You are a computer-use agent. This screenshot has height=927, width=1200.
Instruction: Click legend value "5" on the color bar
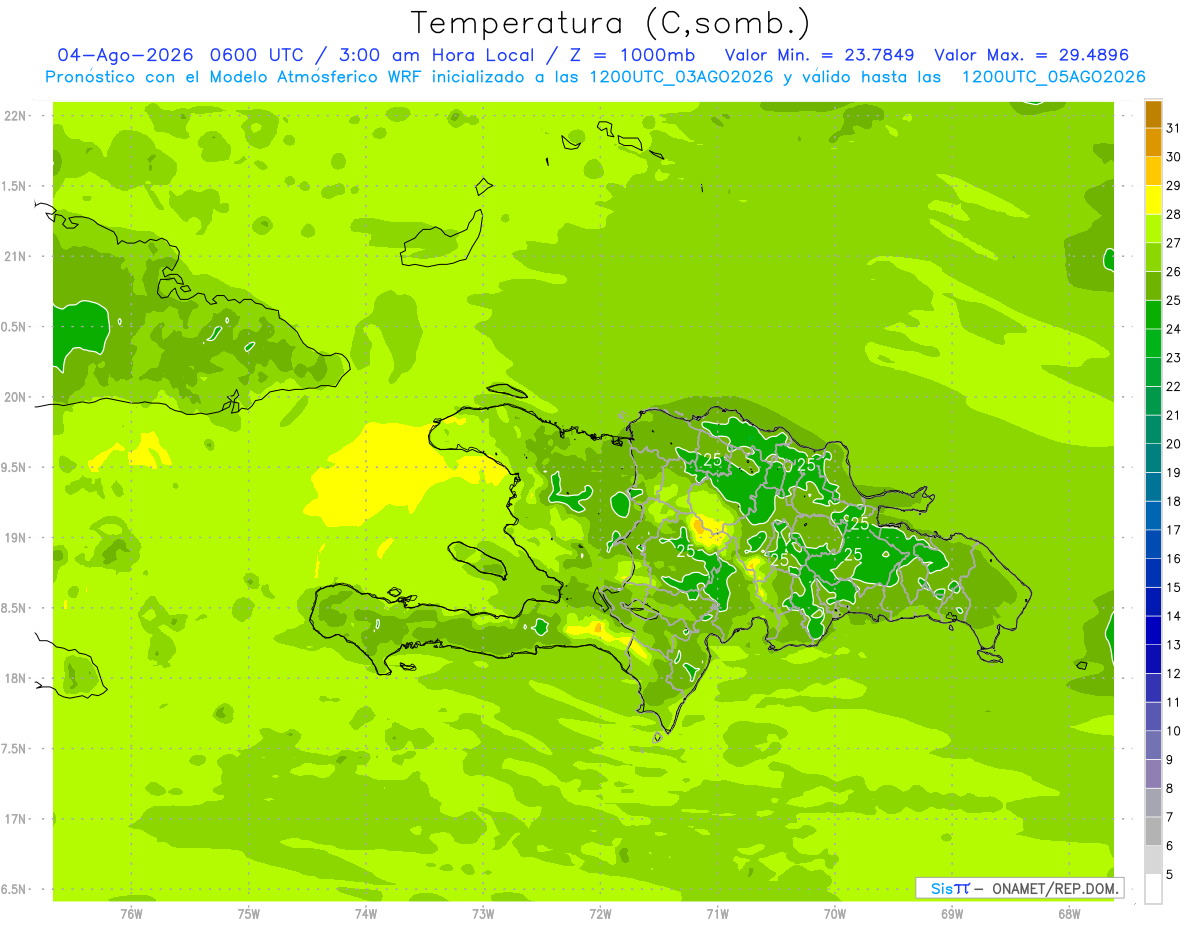click(1170, 875)
